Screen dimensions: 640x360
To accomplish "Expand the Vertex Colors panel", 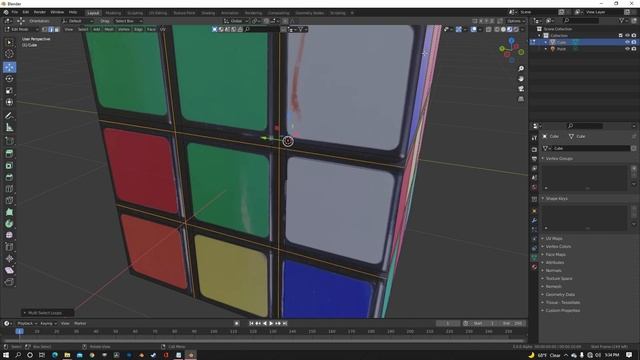I will (558, 247).
